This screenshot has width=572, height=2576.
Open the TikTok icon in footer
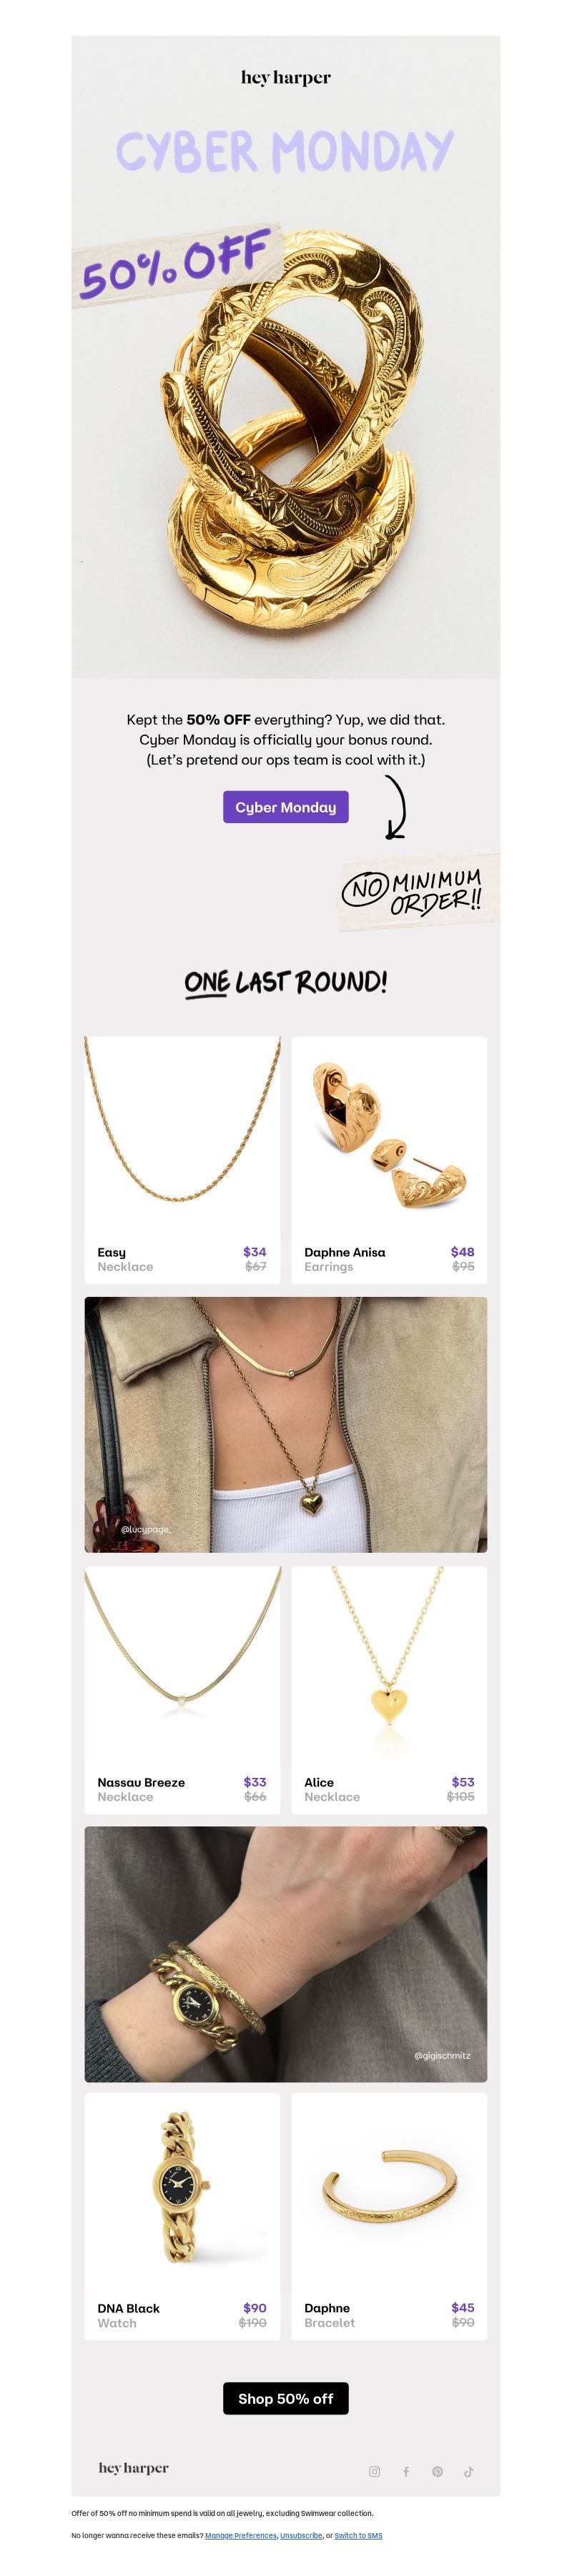[x=468, y=2471]
